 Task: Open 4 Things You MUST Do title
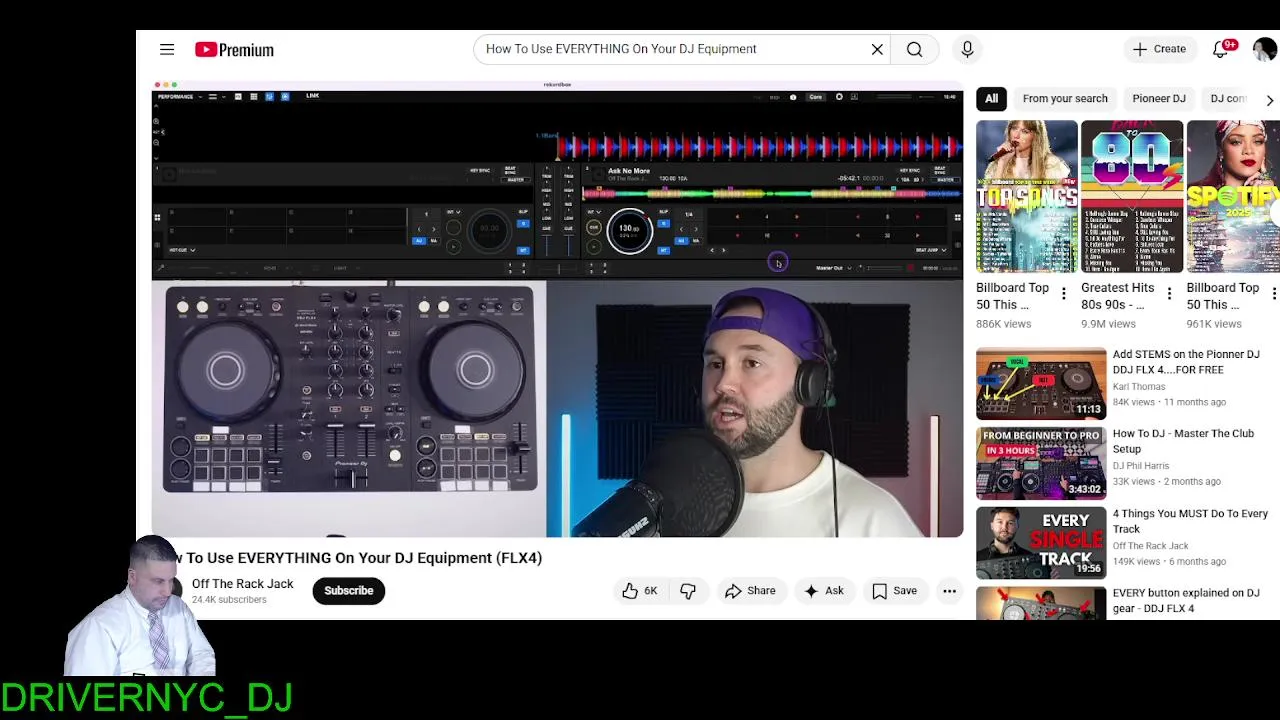click(1190, 521)
